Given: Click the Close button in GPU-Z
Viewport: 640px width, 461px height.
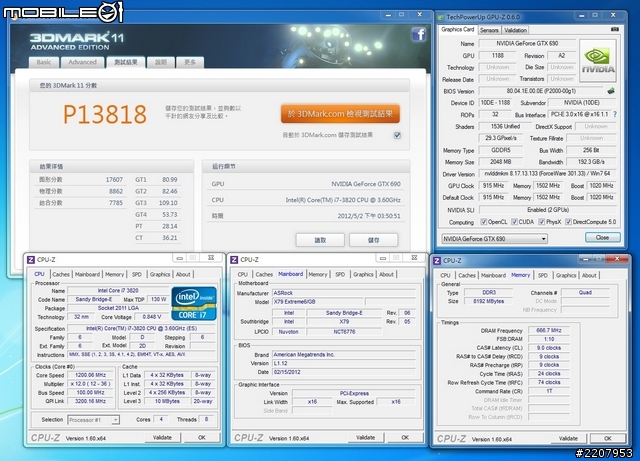Looking at the screenshot, I should (x=602, y=238).
